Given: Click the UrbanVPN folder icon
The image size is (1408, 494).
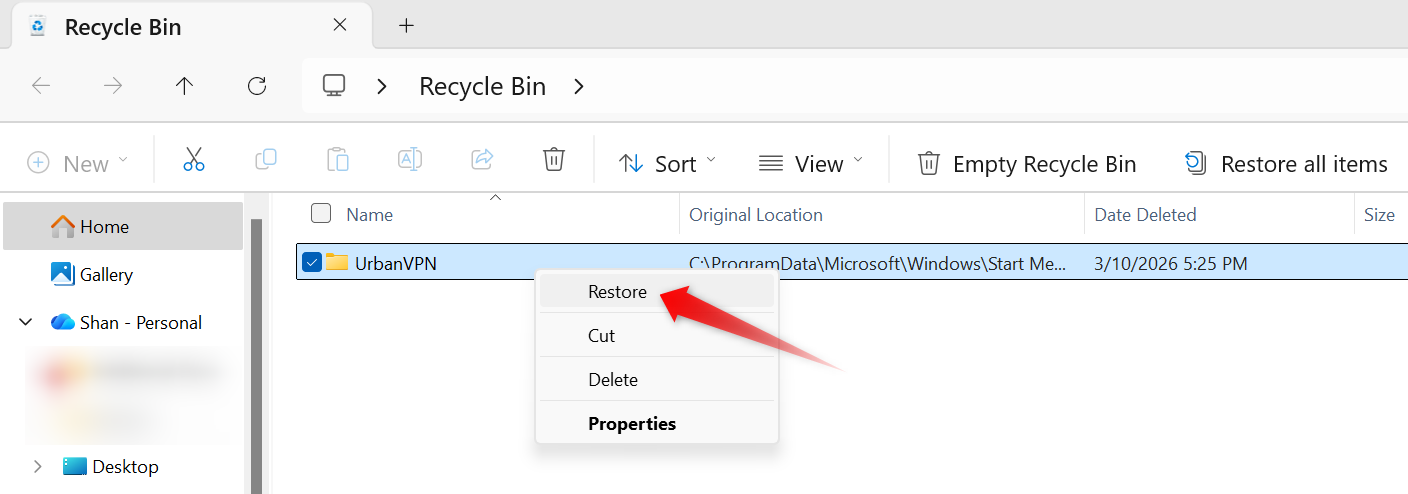Looking at the screenshot, I should [x=337, y=263].
